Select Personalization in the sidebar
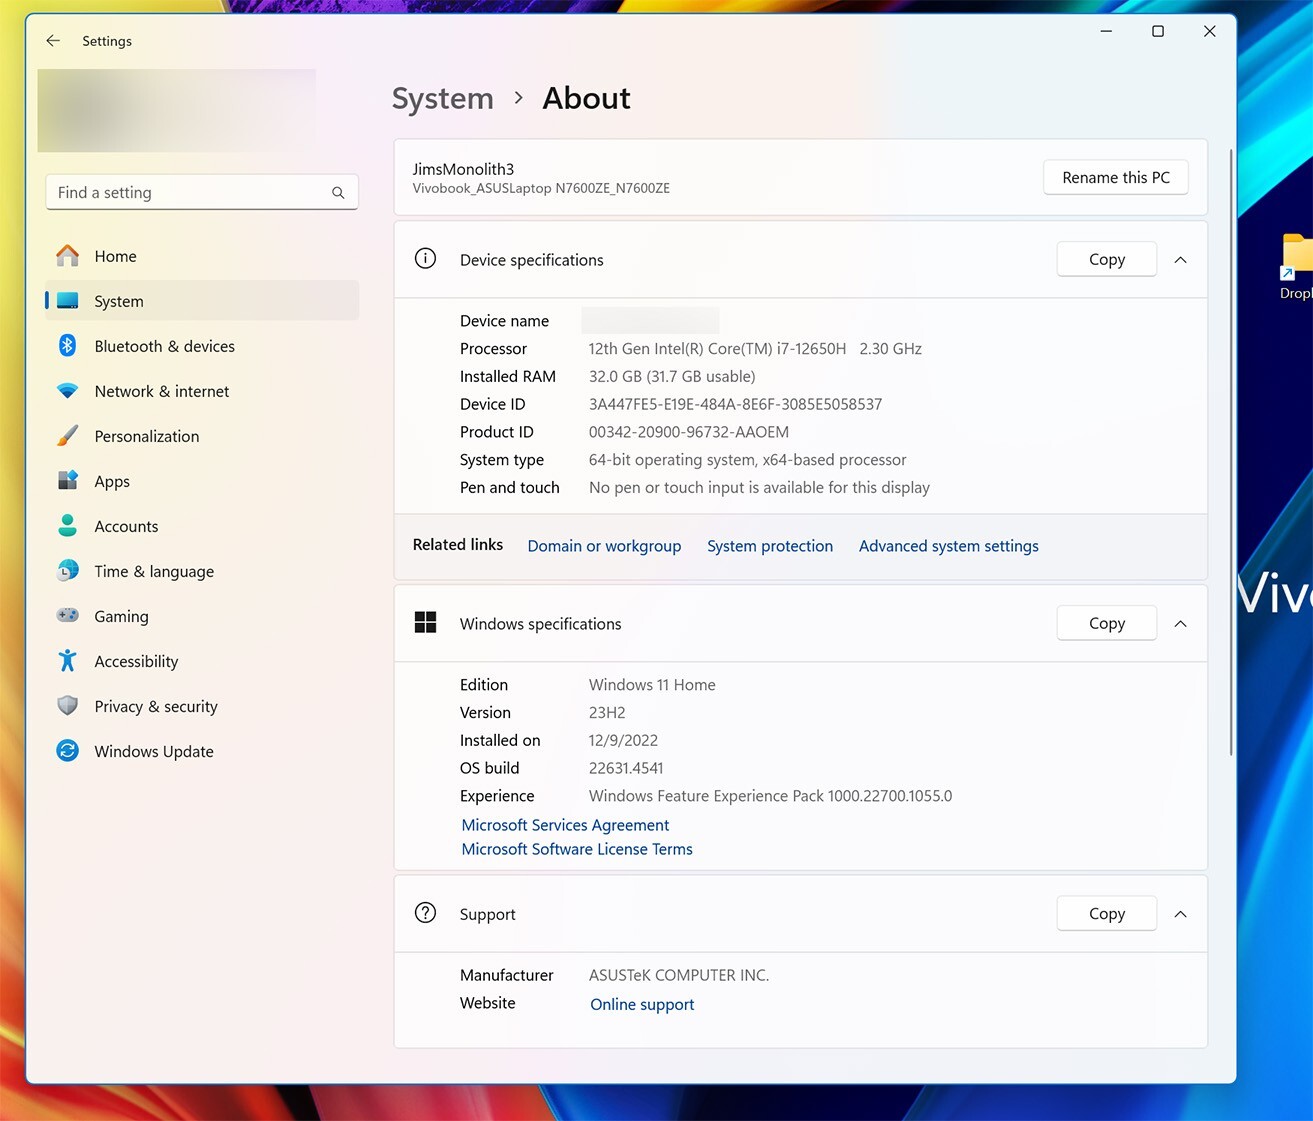 click(x=202, y=436)
